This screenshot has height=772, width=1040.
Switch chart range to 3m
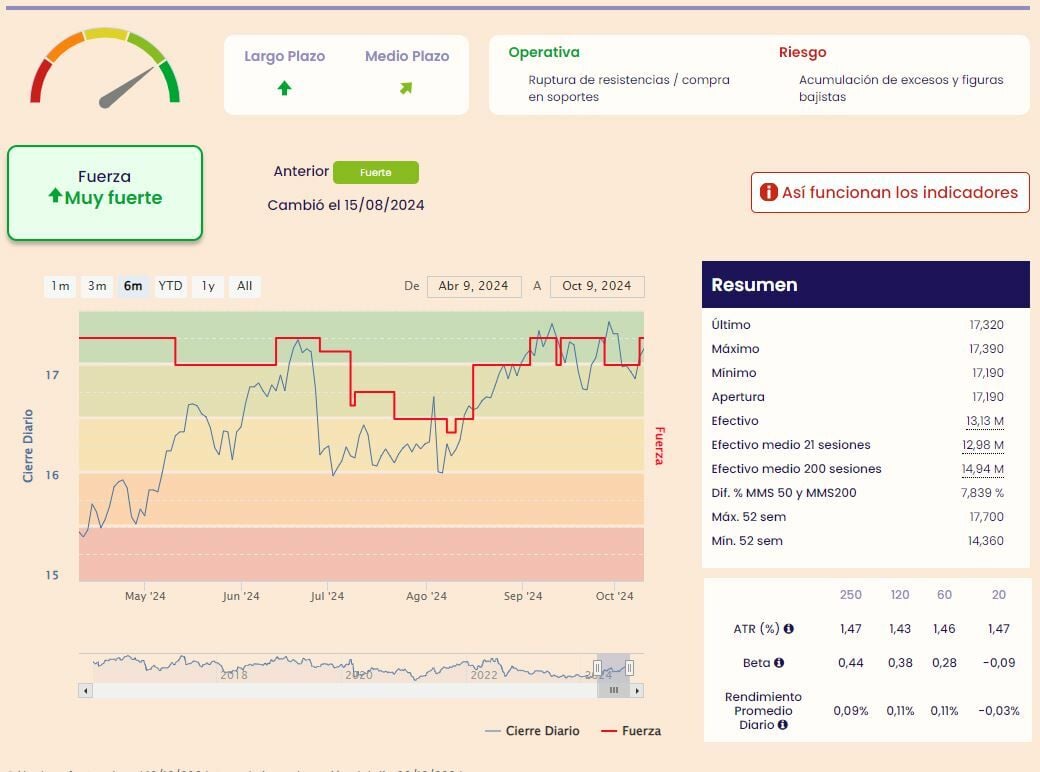[97, 287]
